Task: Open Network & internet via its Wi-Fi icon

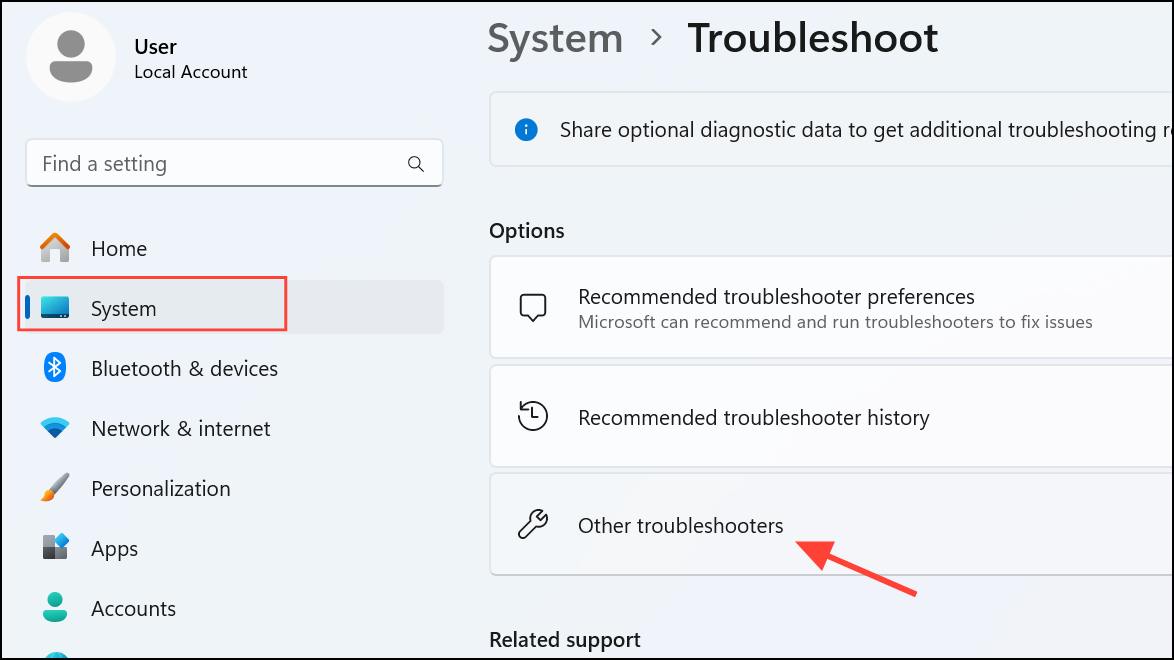Action: (x=53, y=428)
